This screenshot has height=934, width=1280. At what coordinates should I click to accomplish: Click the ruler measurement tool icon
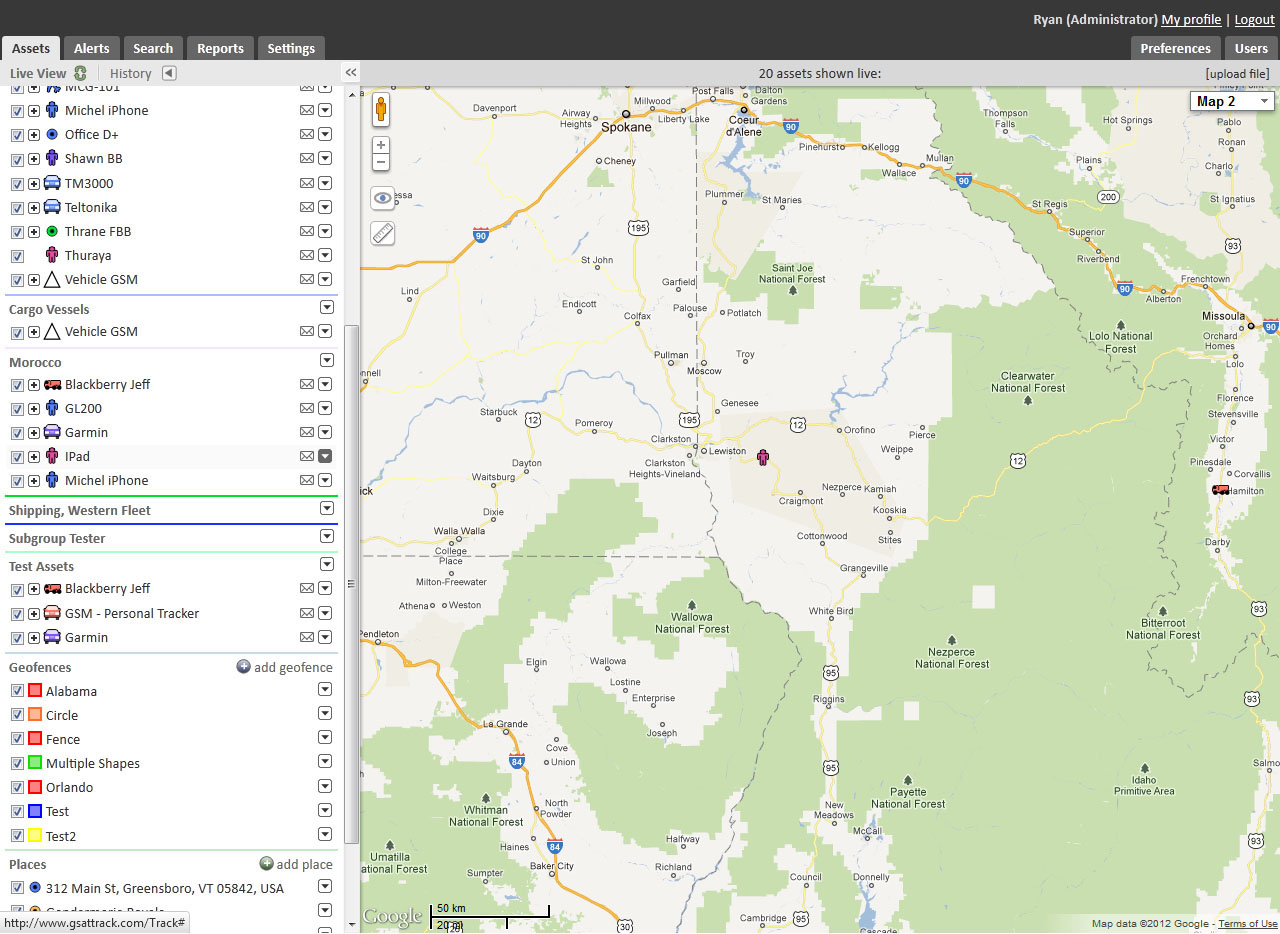click(x=382, y=233)
